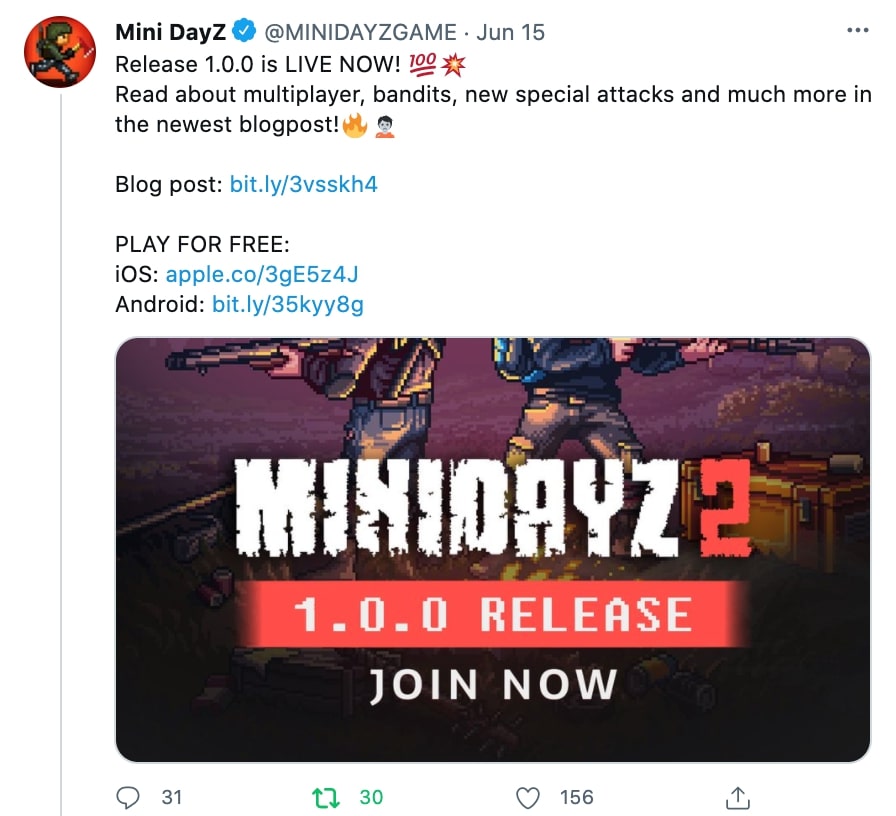Click the like count 156
The height and width of the screenshot is (816, 896).
click(577, 797)
